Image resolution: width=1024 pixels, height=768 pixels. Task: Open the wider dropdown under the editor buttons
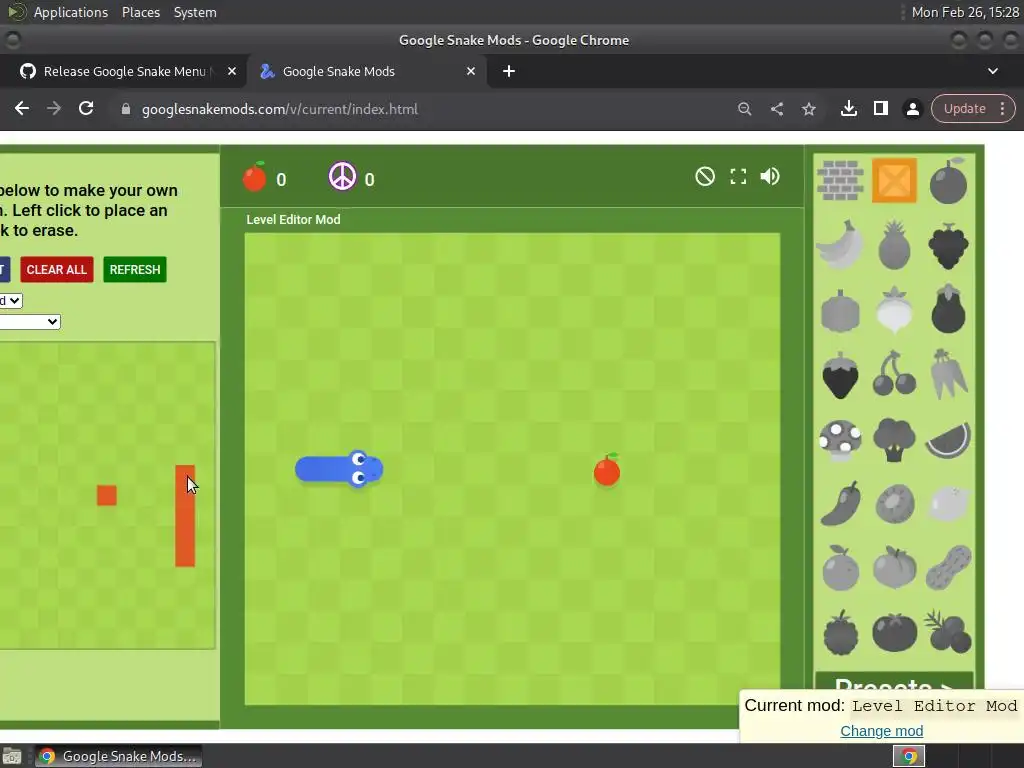point(29,321)
